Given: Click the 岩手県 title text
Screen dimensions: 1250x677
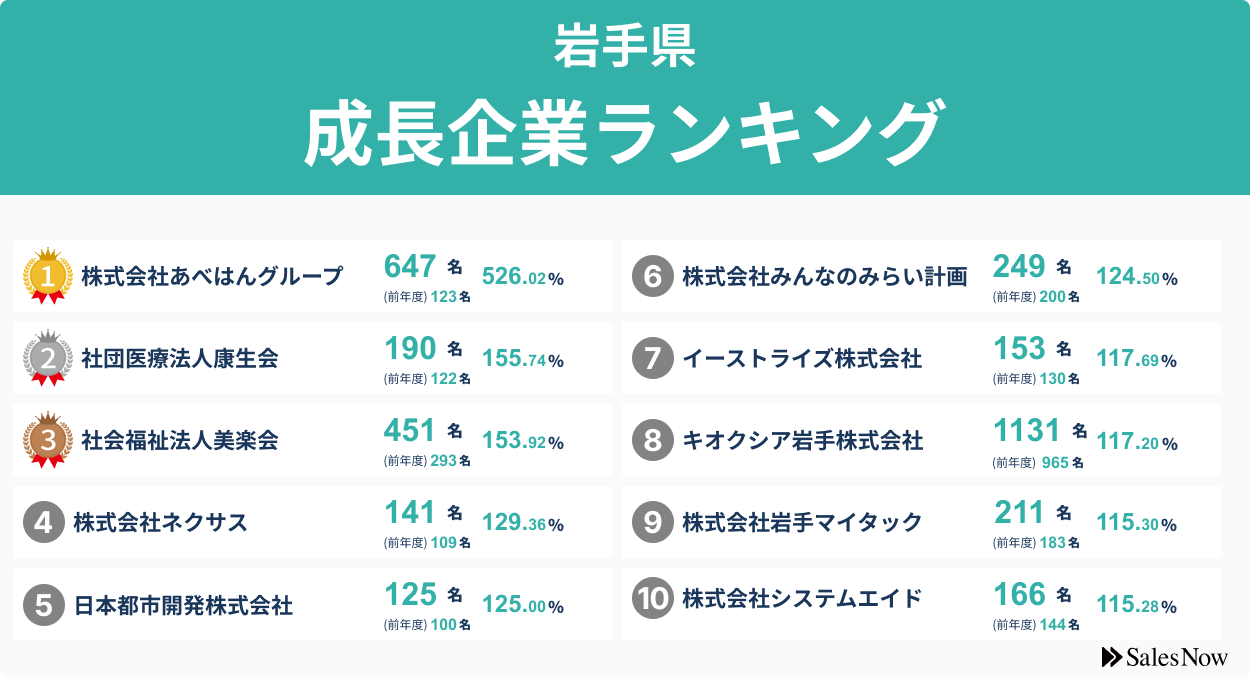Looking at the screenshot, I should tap(624, 47).
